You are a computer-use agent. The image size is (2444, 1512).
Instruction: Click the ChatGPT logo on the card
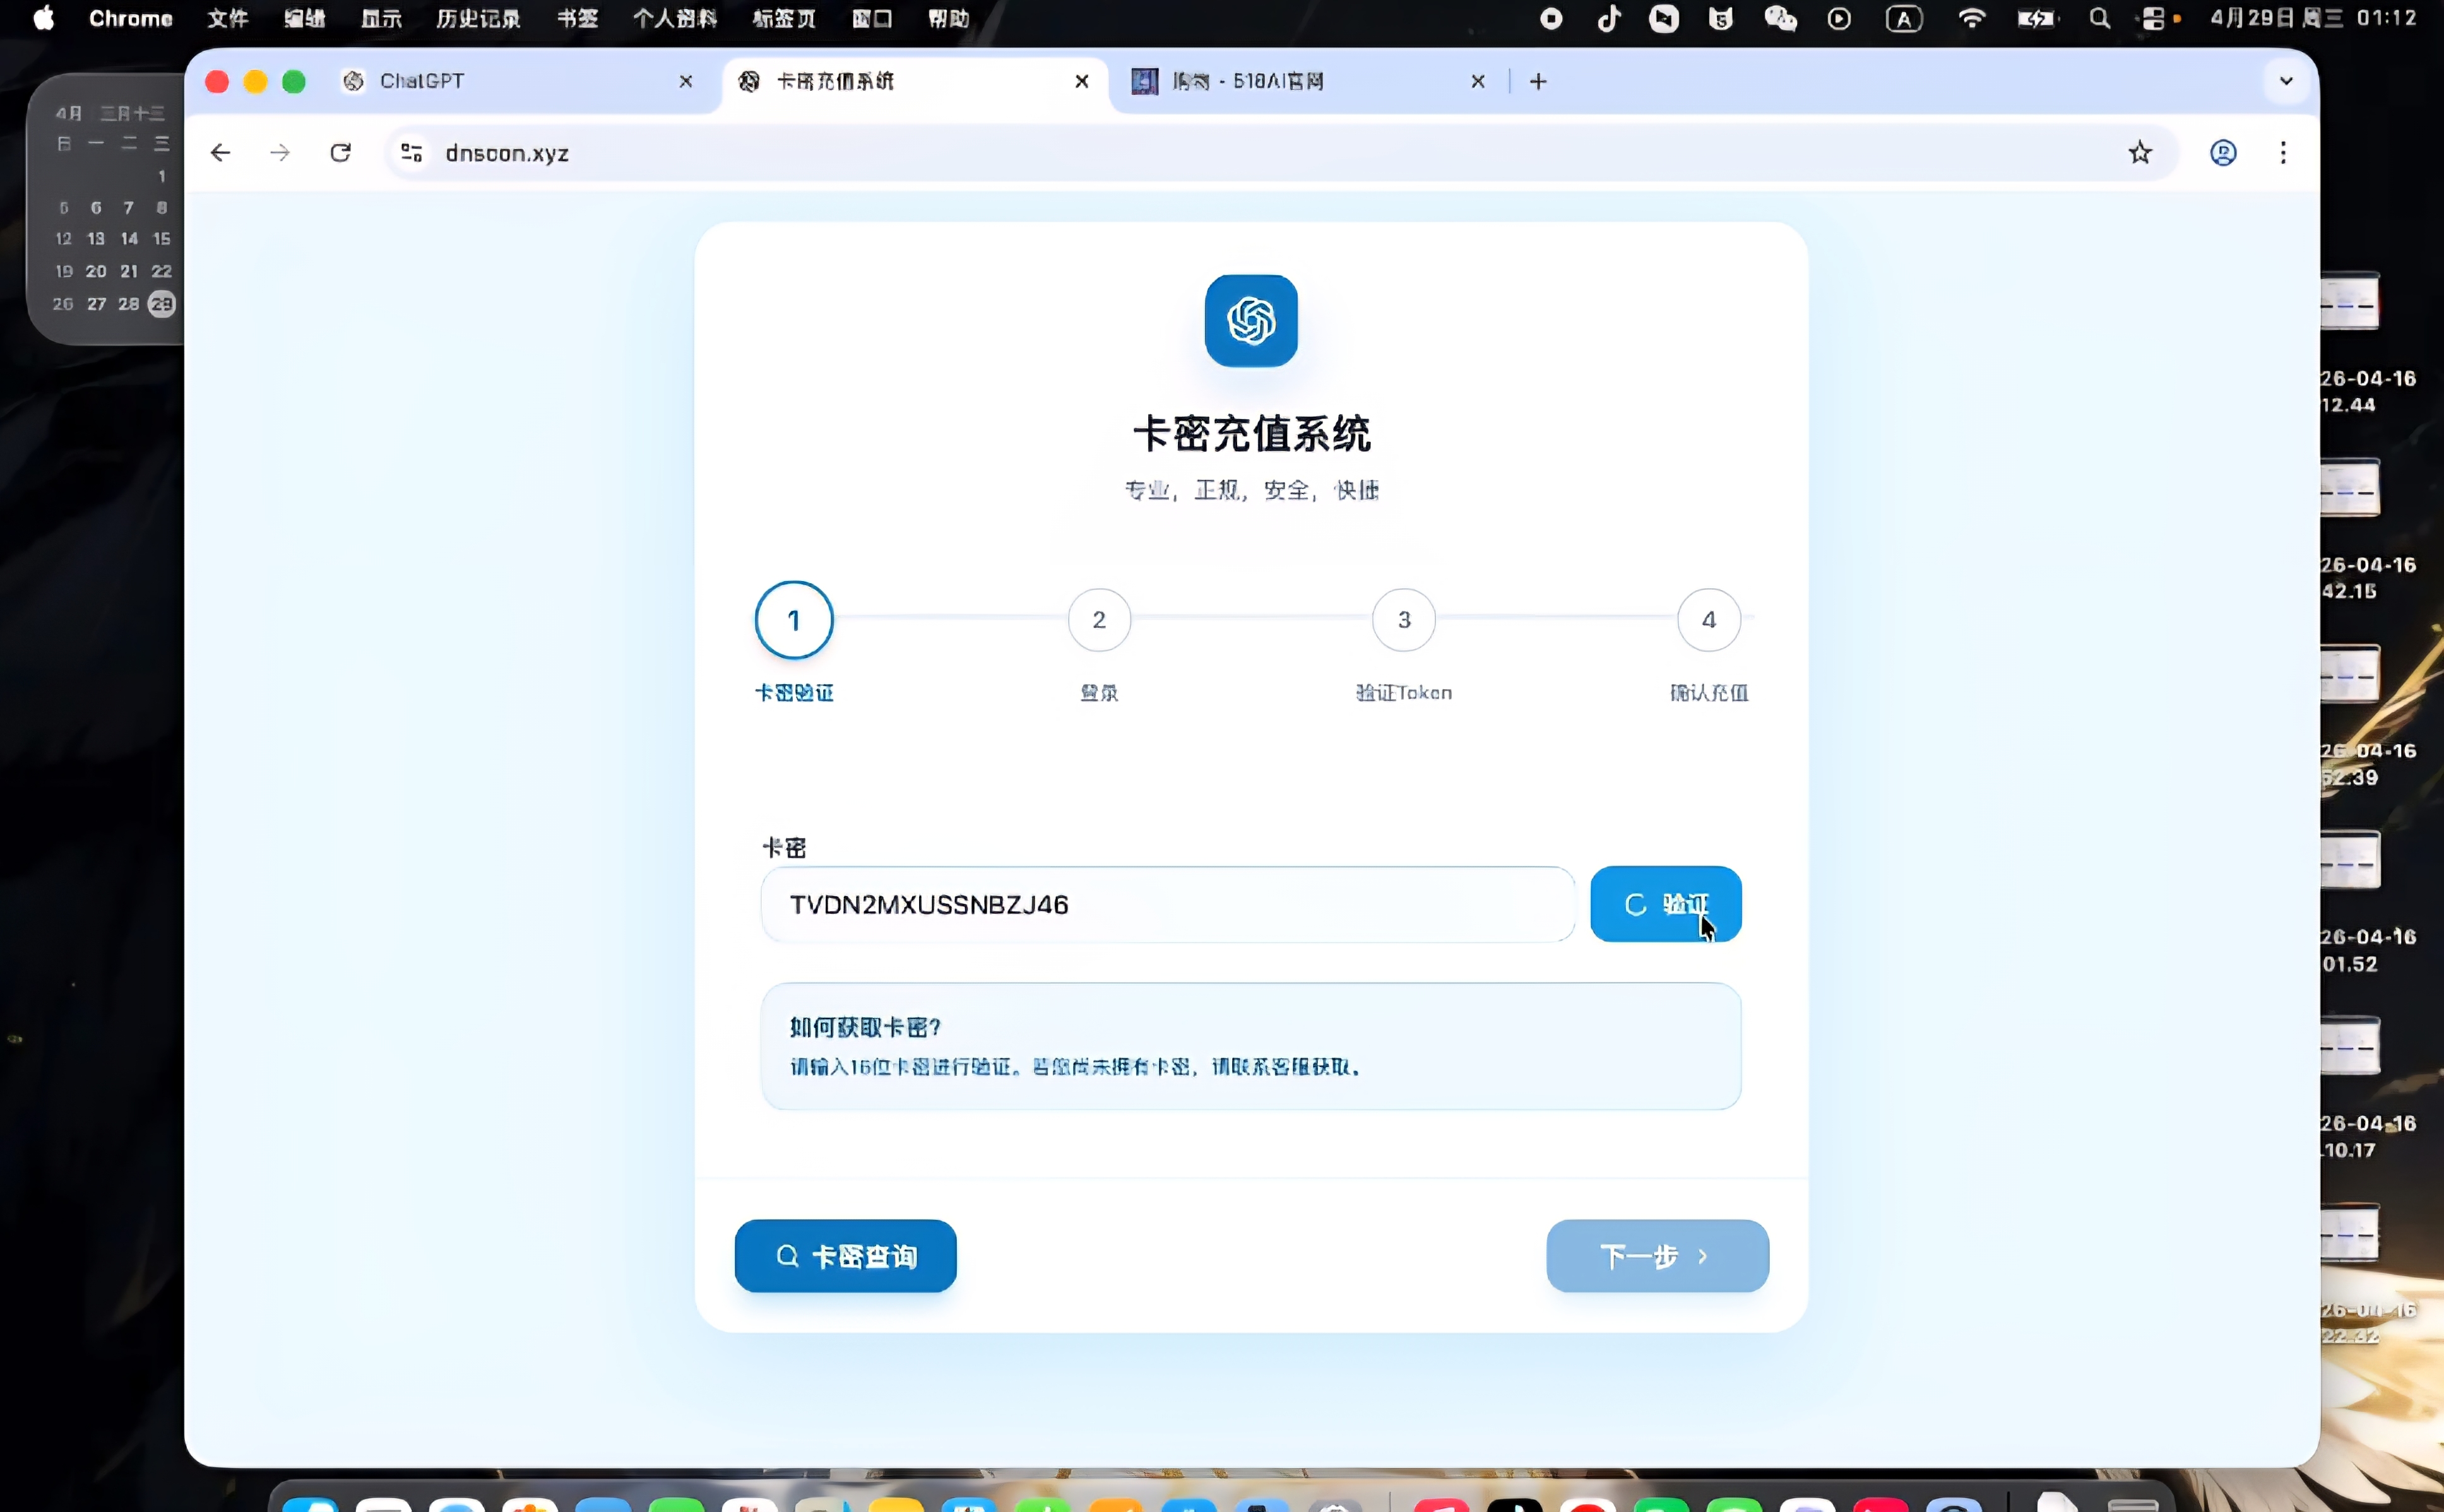1251,321
